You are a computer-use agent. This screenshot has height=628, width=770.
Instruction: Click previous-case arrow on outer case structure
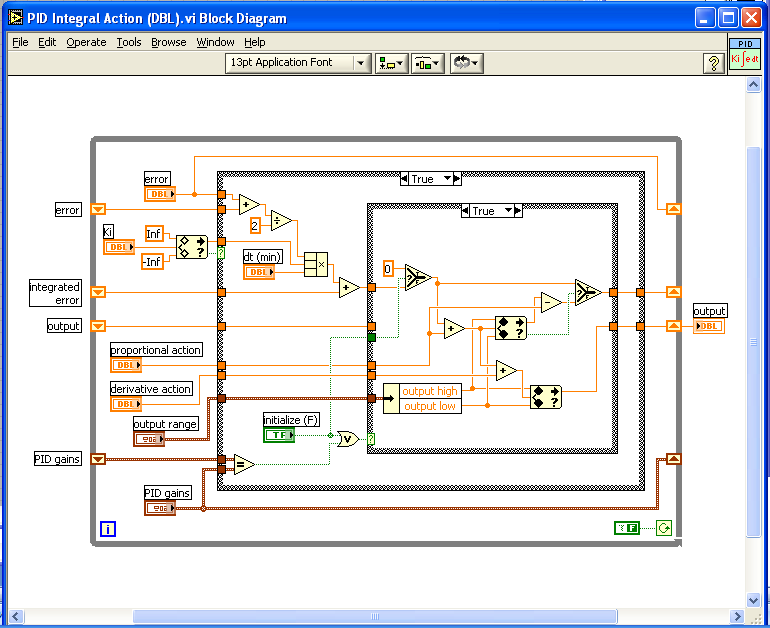(405, 179)
